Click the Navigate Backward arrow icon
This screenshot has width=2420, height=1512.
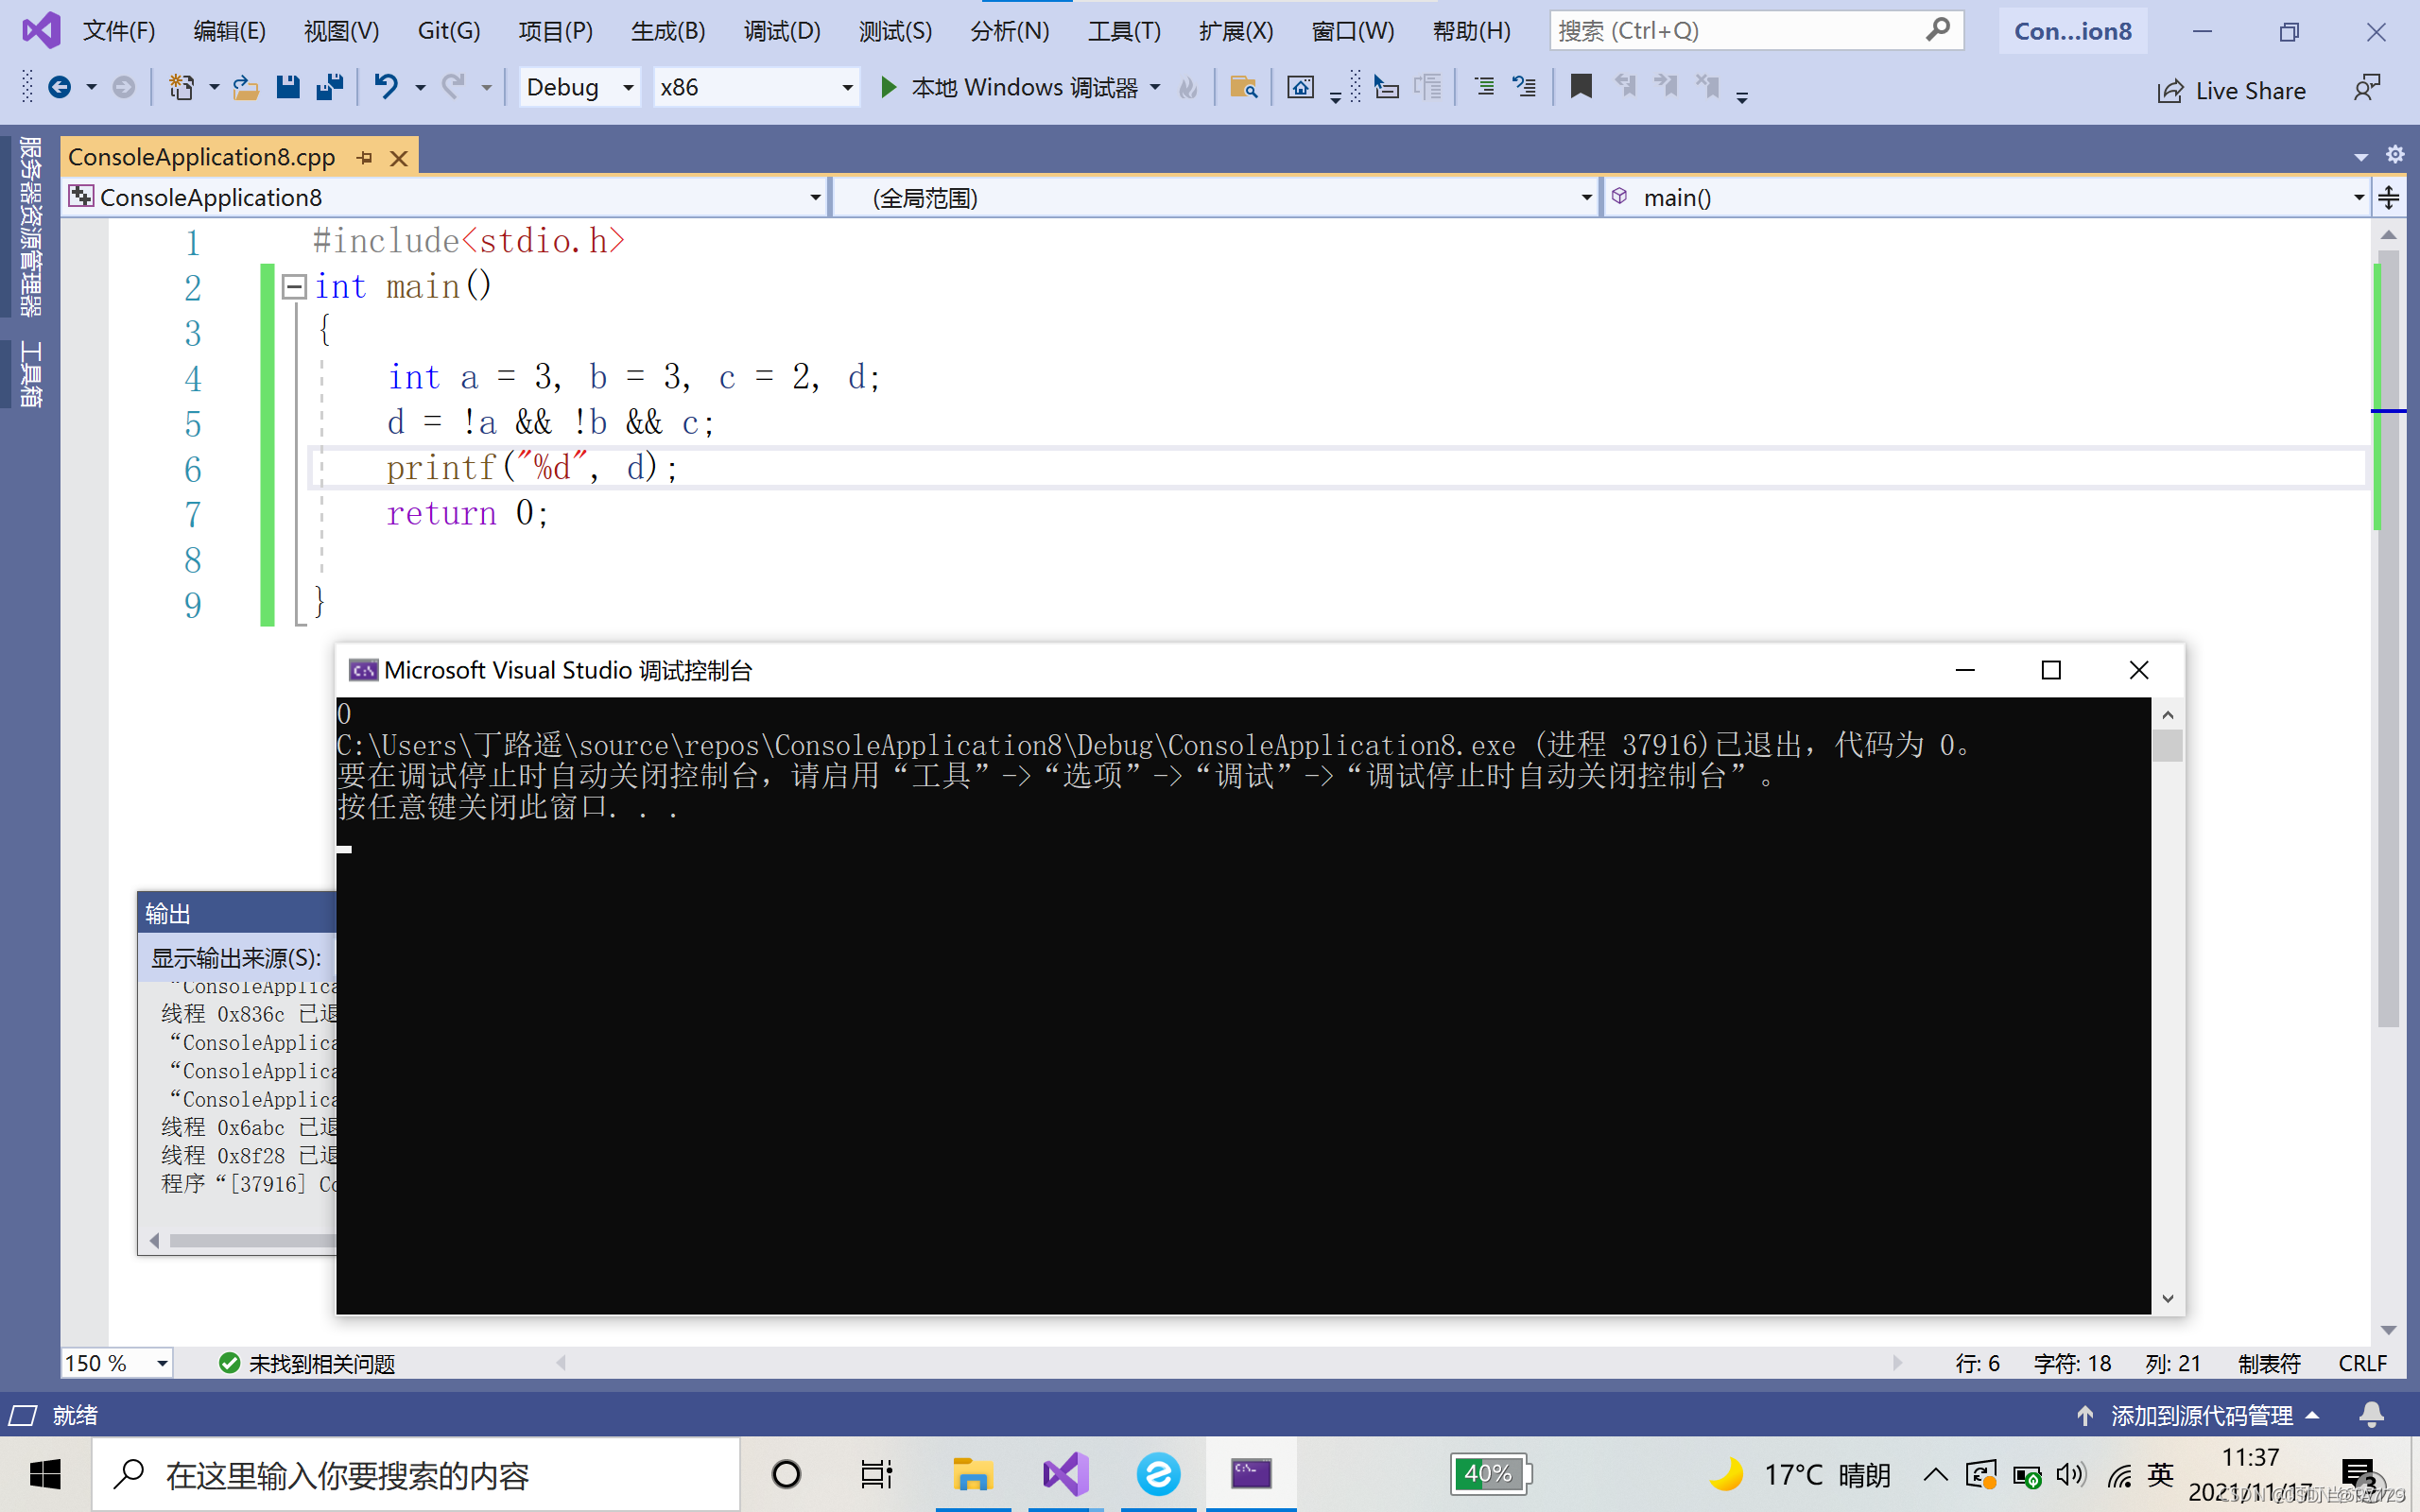[60, 88]
